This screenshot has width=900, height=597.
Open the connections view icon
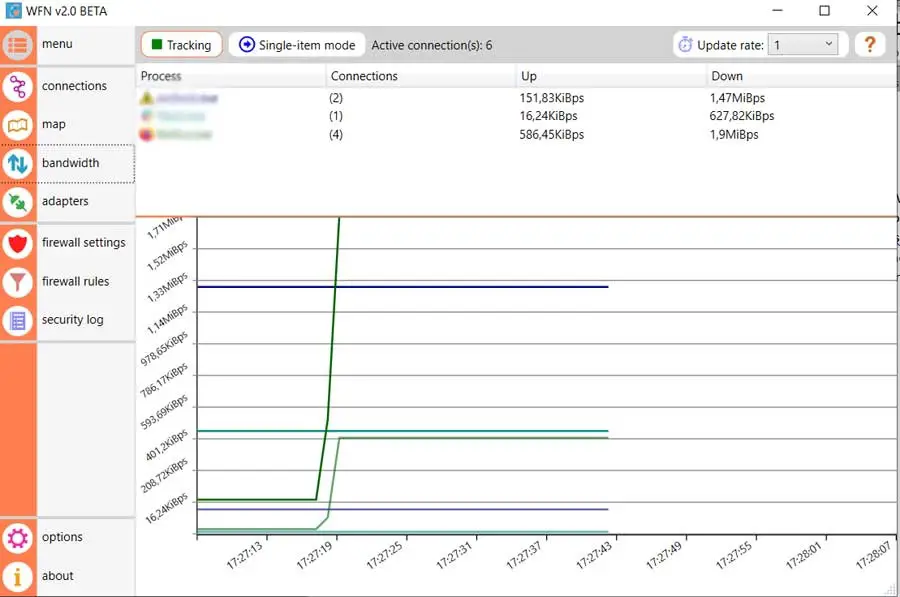(x=17, y=87)
